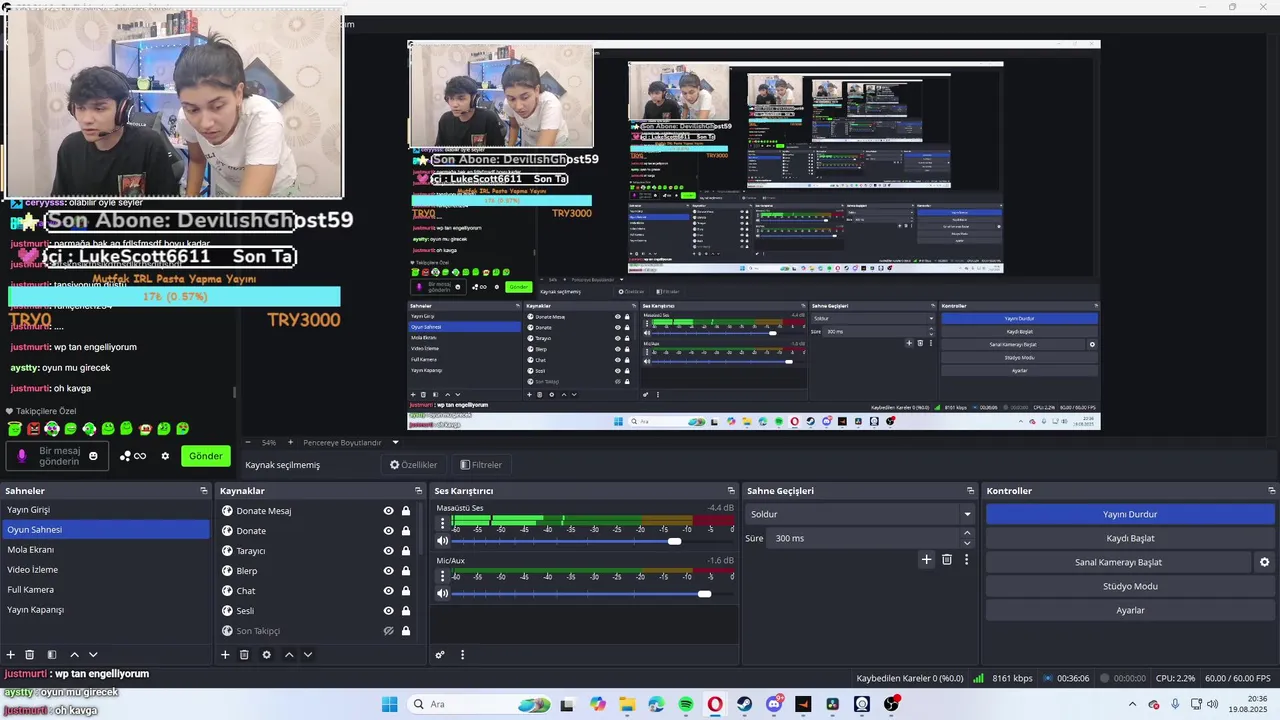This screenshot has height=720, width=1280.
Task: Click the Süre 300 ms duration field
Action: pyautogui.click(x=865, y=538)
